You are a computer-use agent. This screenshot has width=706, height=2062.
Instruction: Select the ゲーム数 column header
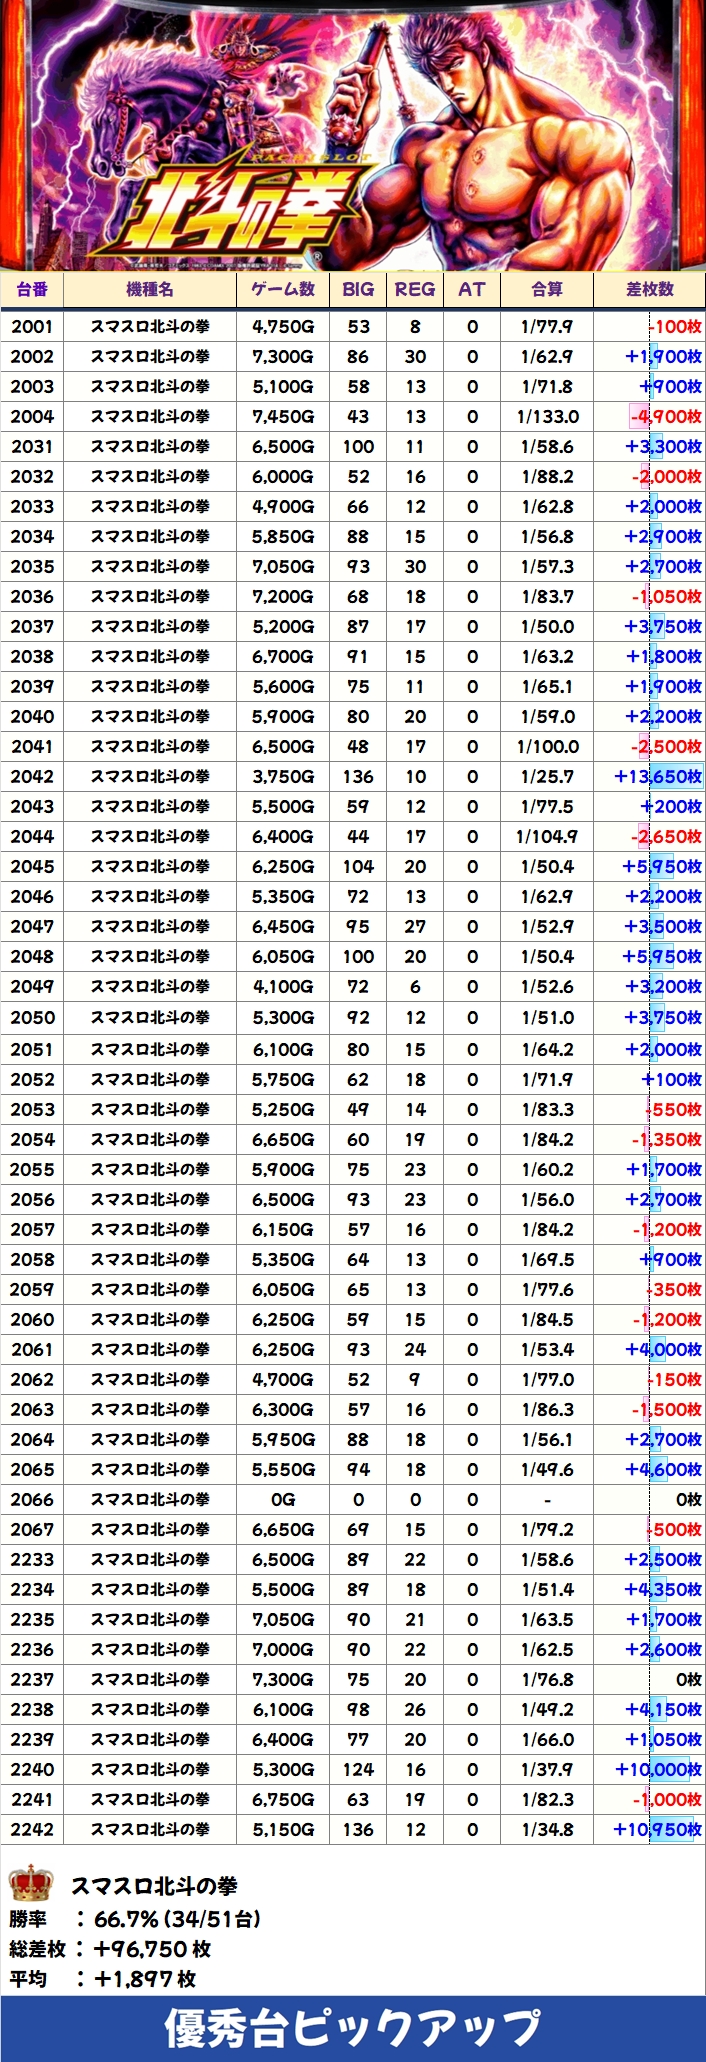(283, 289)
